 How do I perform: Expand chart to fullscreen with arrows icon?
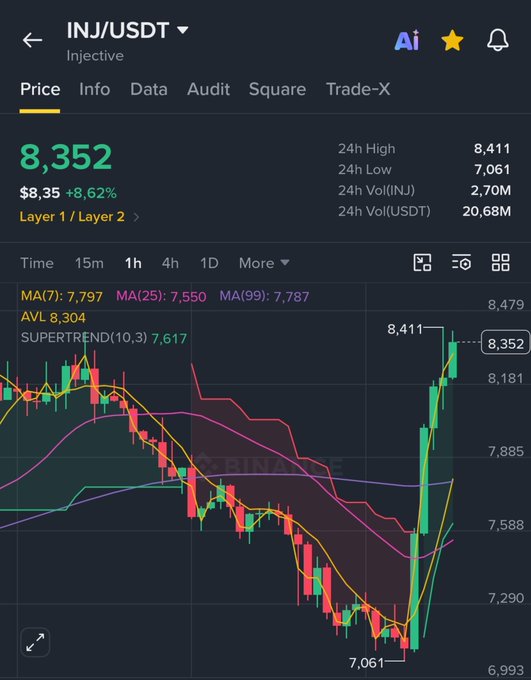[x=35, y=642]
